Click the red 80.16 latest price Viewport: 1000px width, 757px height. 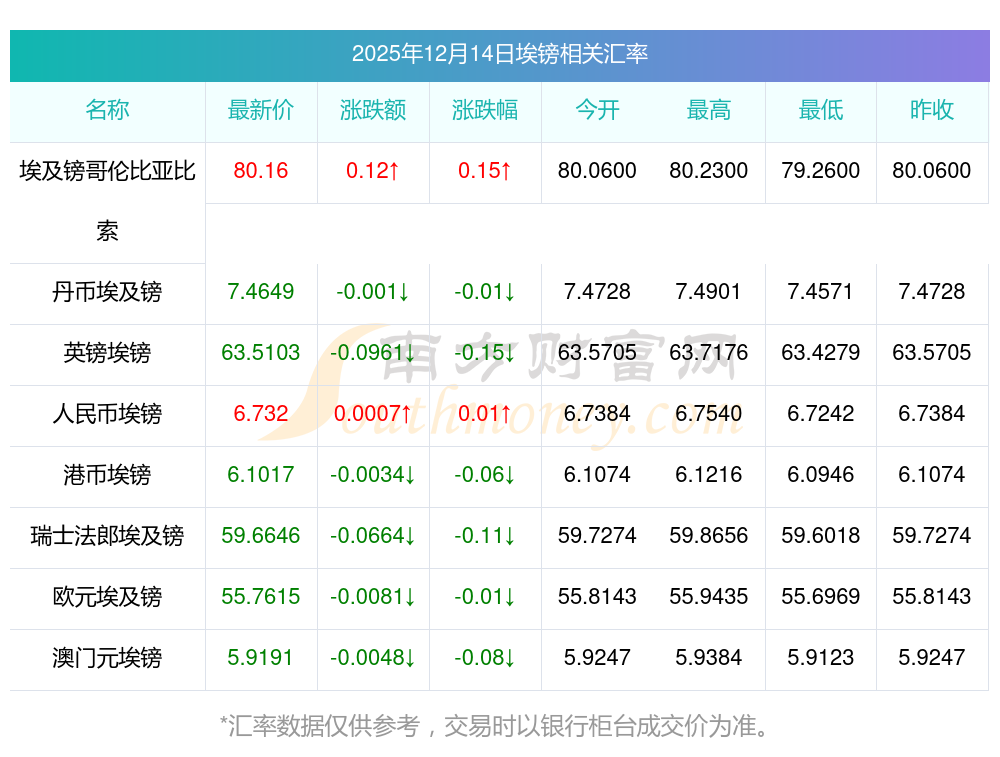pyautogui.click(x=261, y=171)
